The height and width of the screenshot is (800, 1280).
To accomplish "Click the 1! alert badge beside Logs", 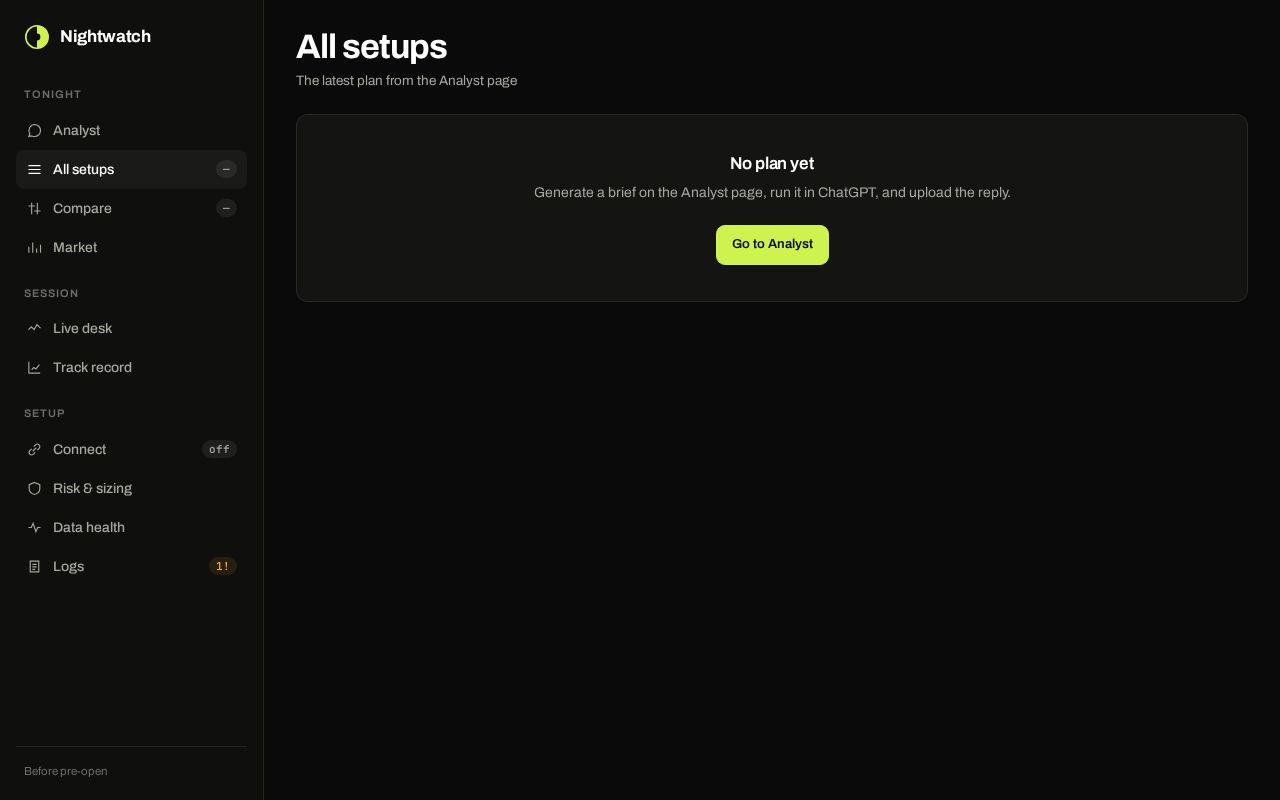I will pos(222,567).
